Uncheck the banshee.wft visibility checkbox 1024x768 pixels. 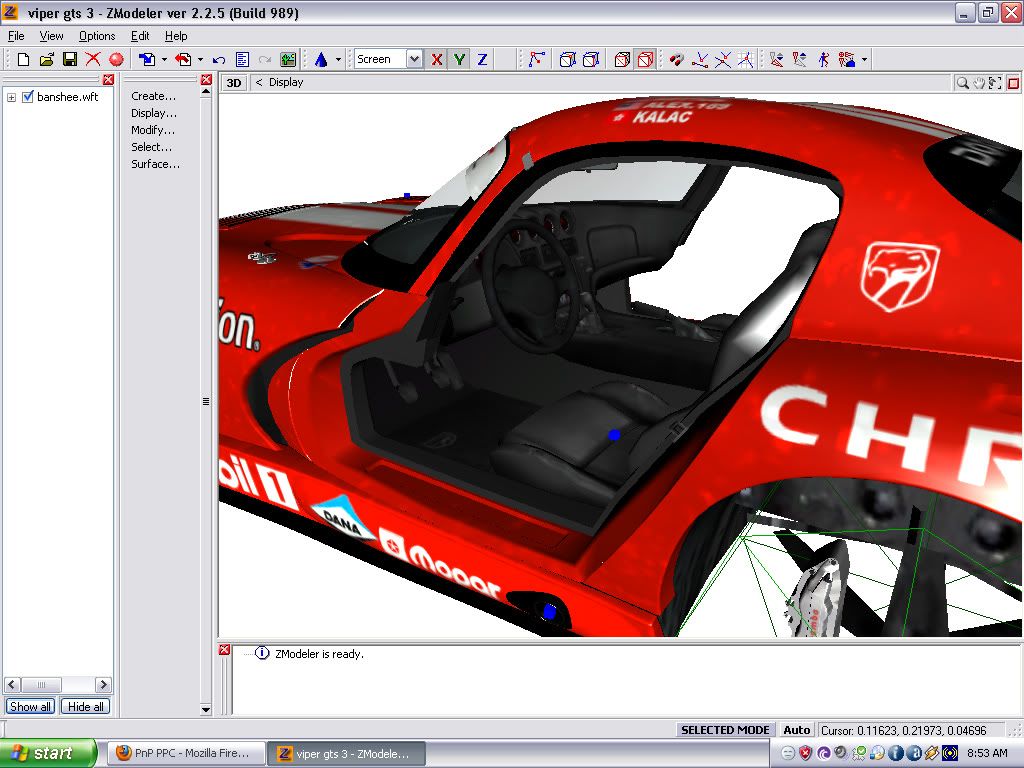click(28, 97)
